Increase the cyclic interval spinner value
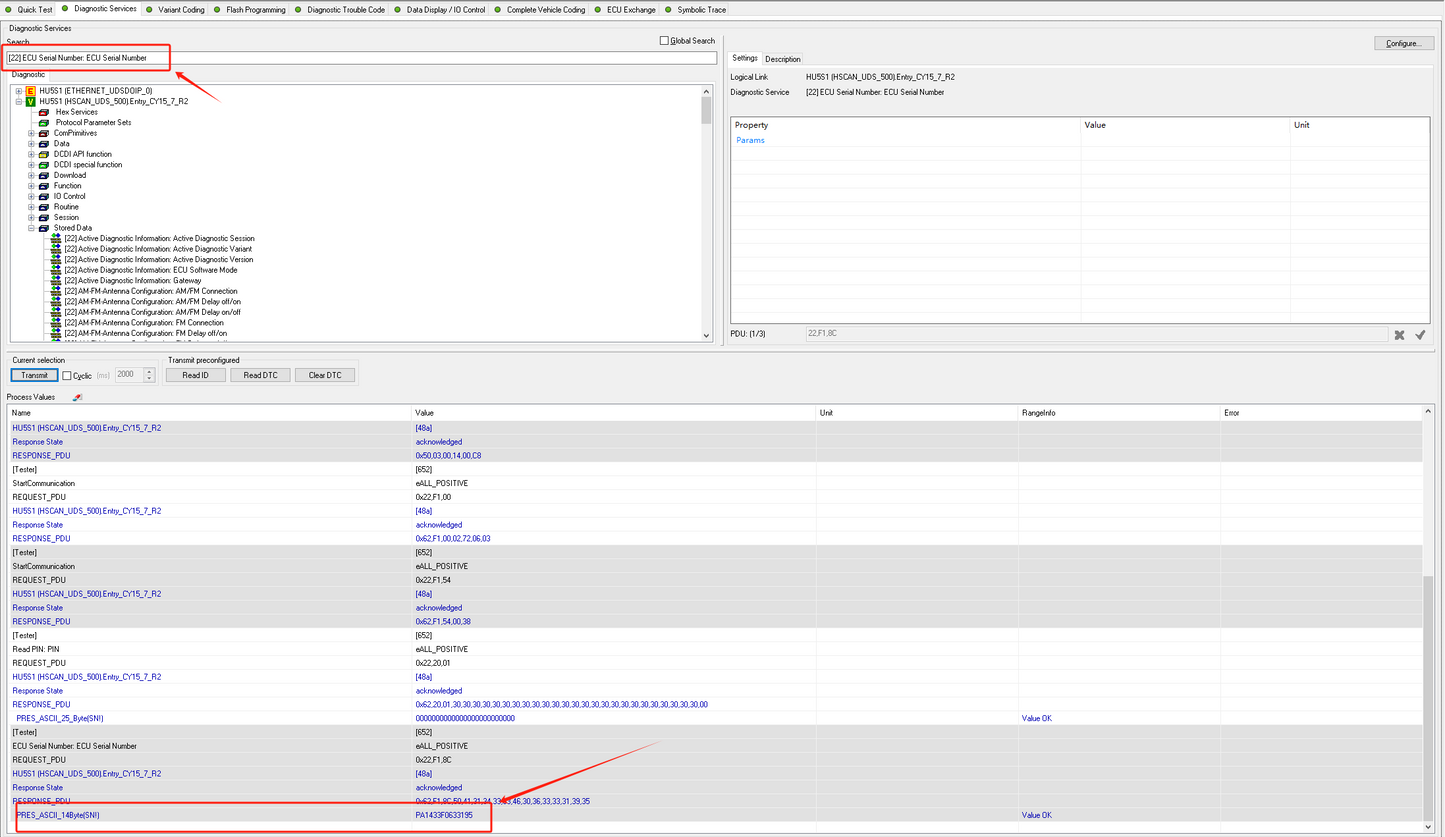 click(149, 371)
